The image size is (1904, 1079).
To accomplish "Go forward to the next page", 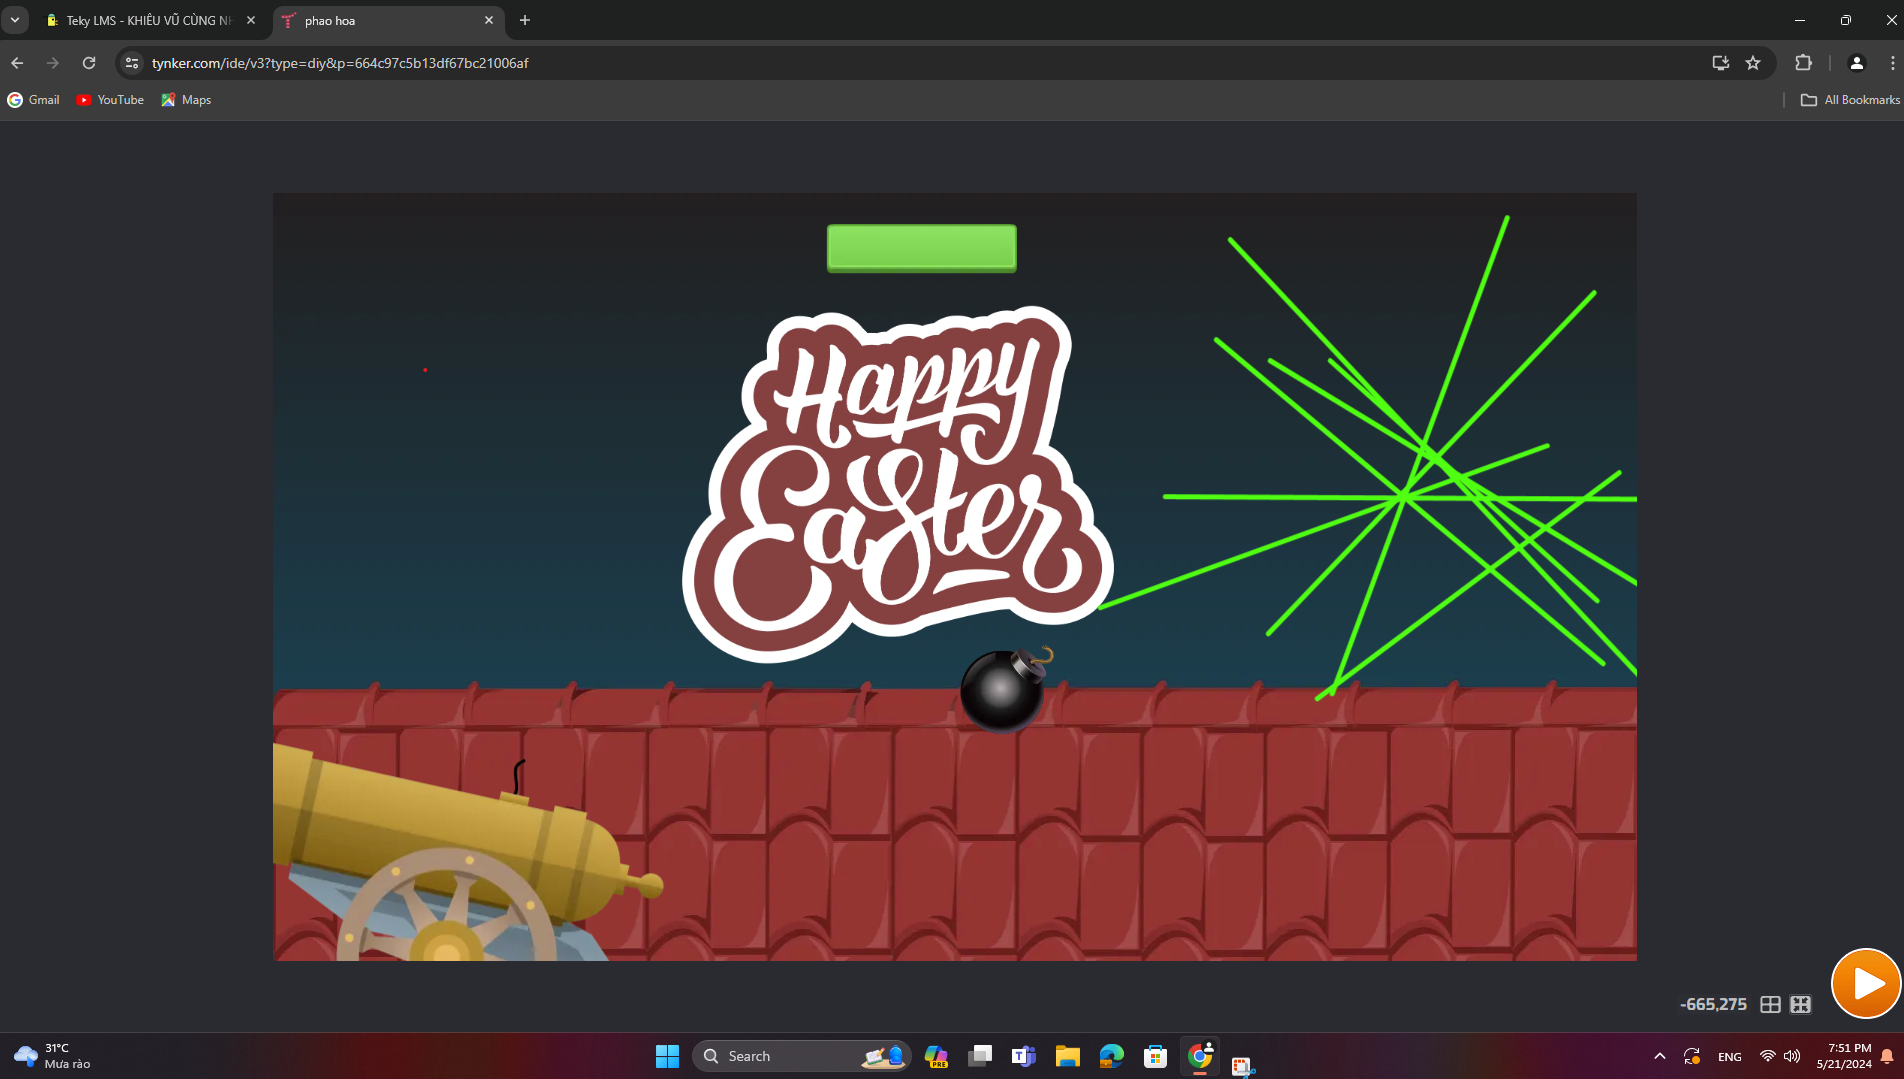I will [53, 63].
